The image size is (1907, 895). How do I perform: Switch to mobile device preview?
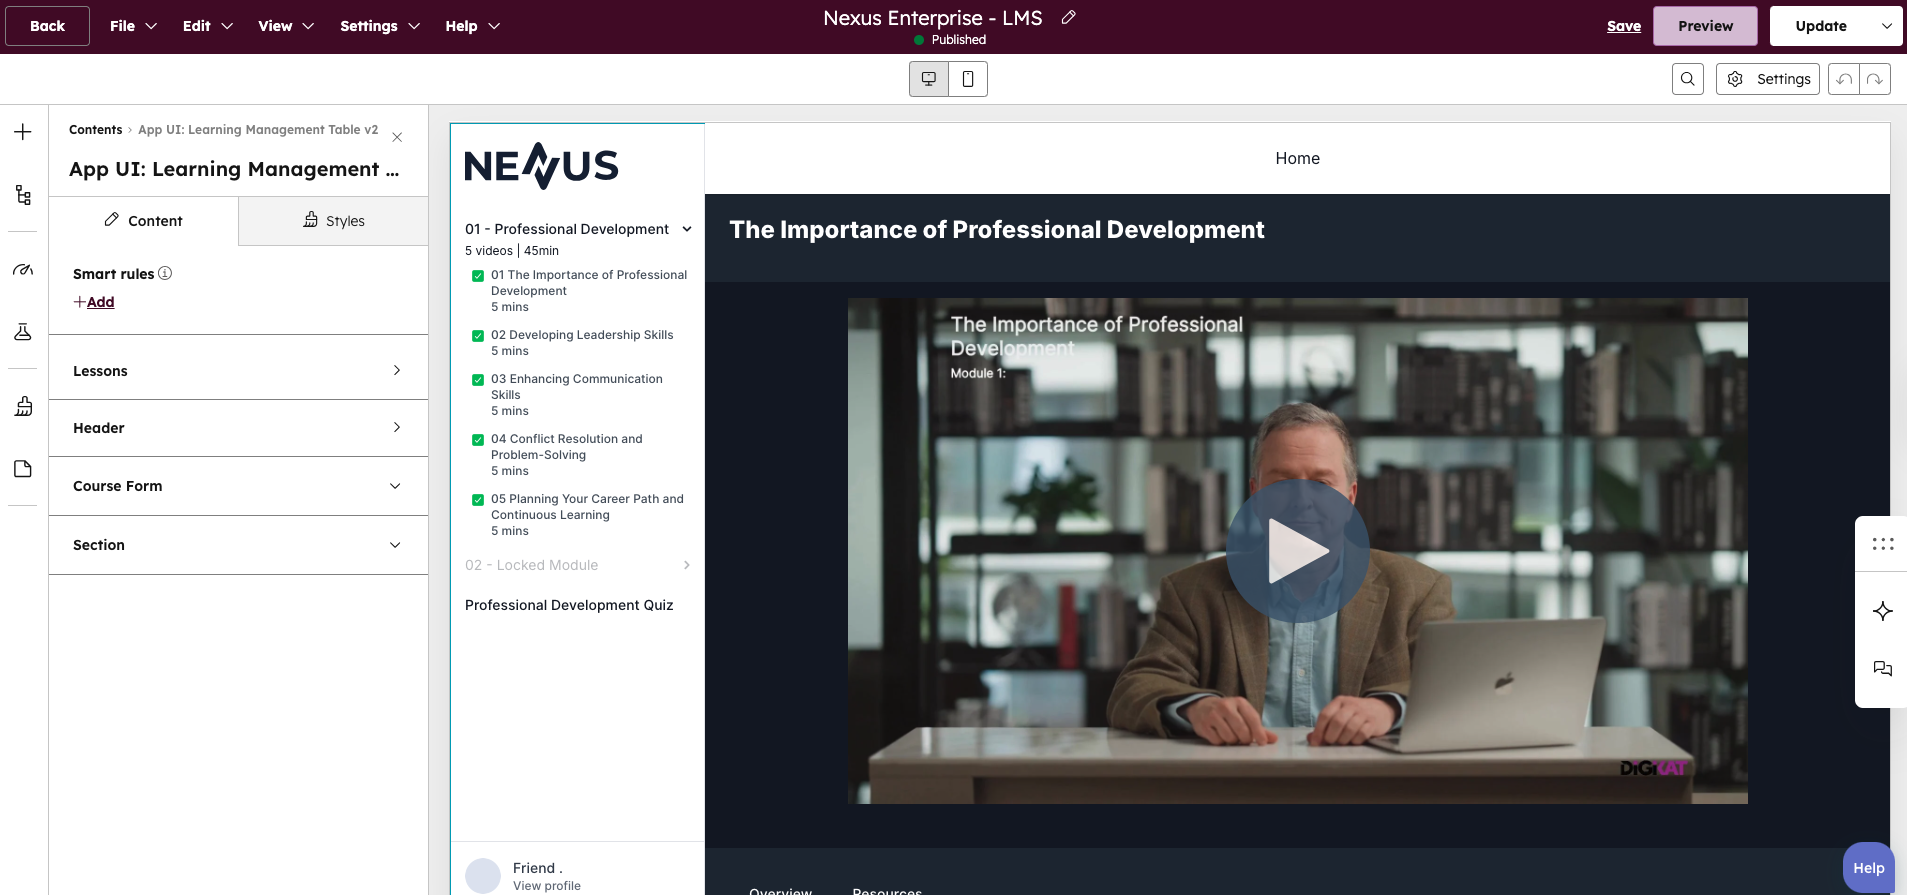point(967,79)
